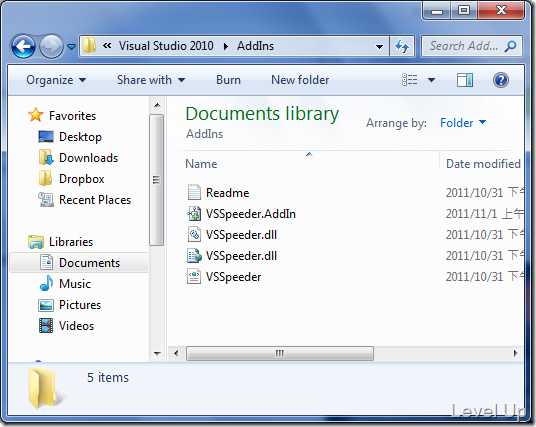Select the Readme file
The height and width of the screenshot is (427, 536).
point(227,193)
